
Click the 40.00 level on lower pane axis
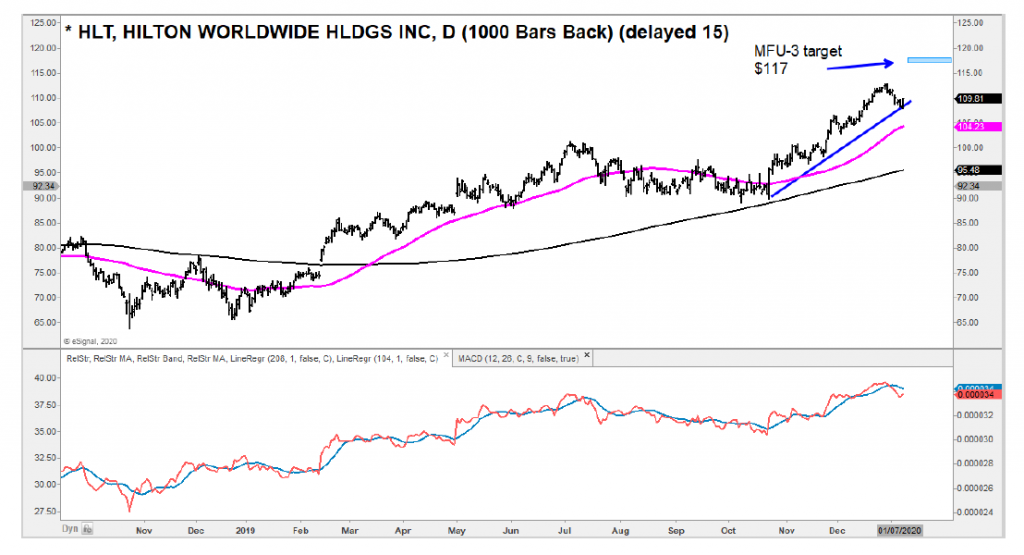click(x=45, y=377)
